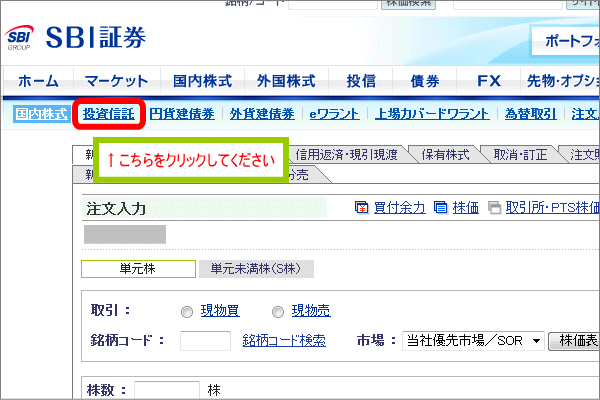The height and width of the screenshot is (400, 600).
Task: Open the 外国株式 main menu
Action: pos(286,81)
